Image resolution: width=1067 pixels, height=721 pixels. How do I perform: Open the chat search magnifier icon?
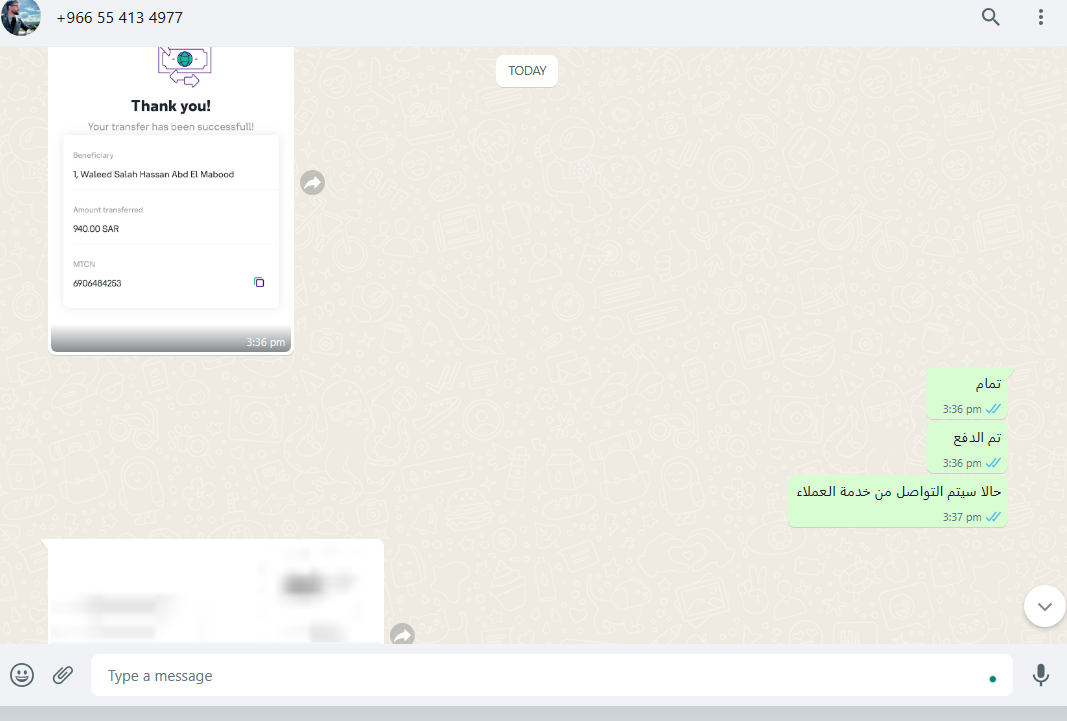pyautogui.click(x=990, y=17)
